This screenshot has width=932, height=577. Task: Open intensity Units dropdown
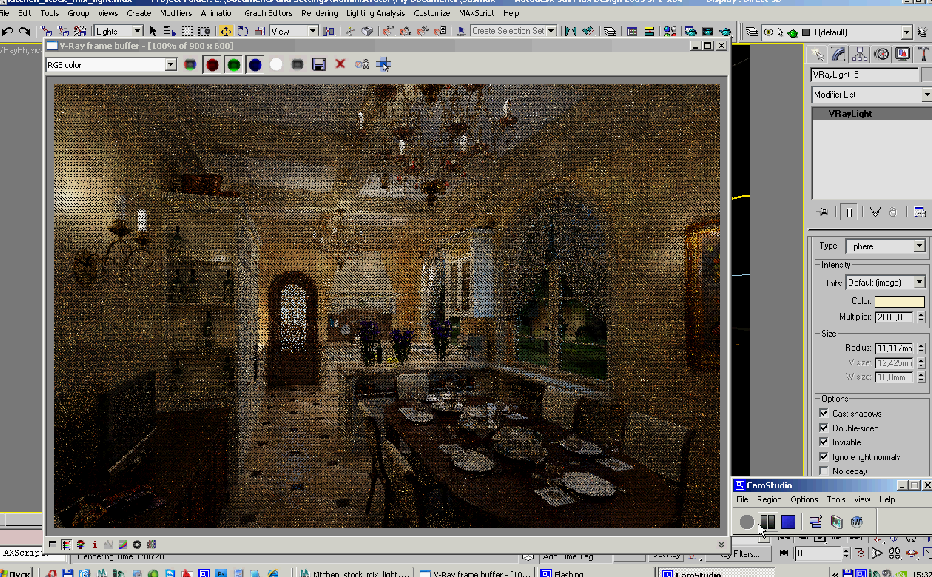pyautogui.click(x=886, y=282)
